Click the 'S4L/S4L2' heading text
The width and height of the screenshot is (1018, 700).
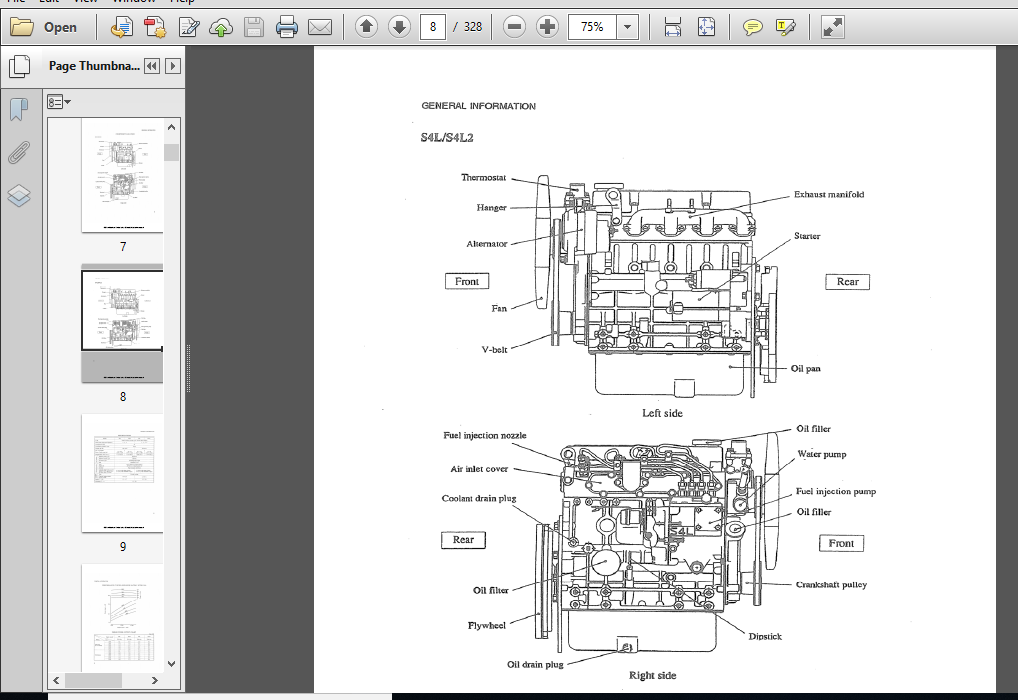(x=447, y=138)
